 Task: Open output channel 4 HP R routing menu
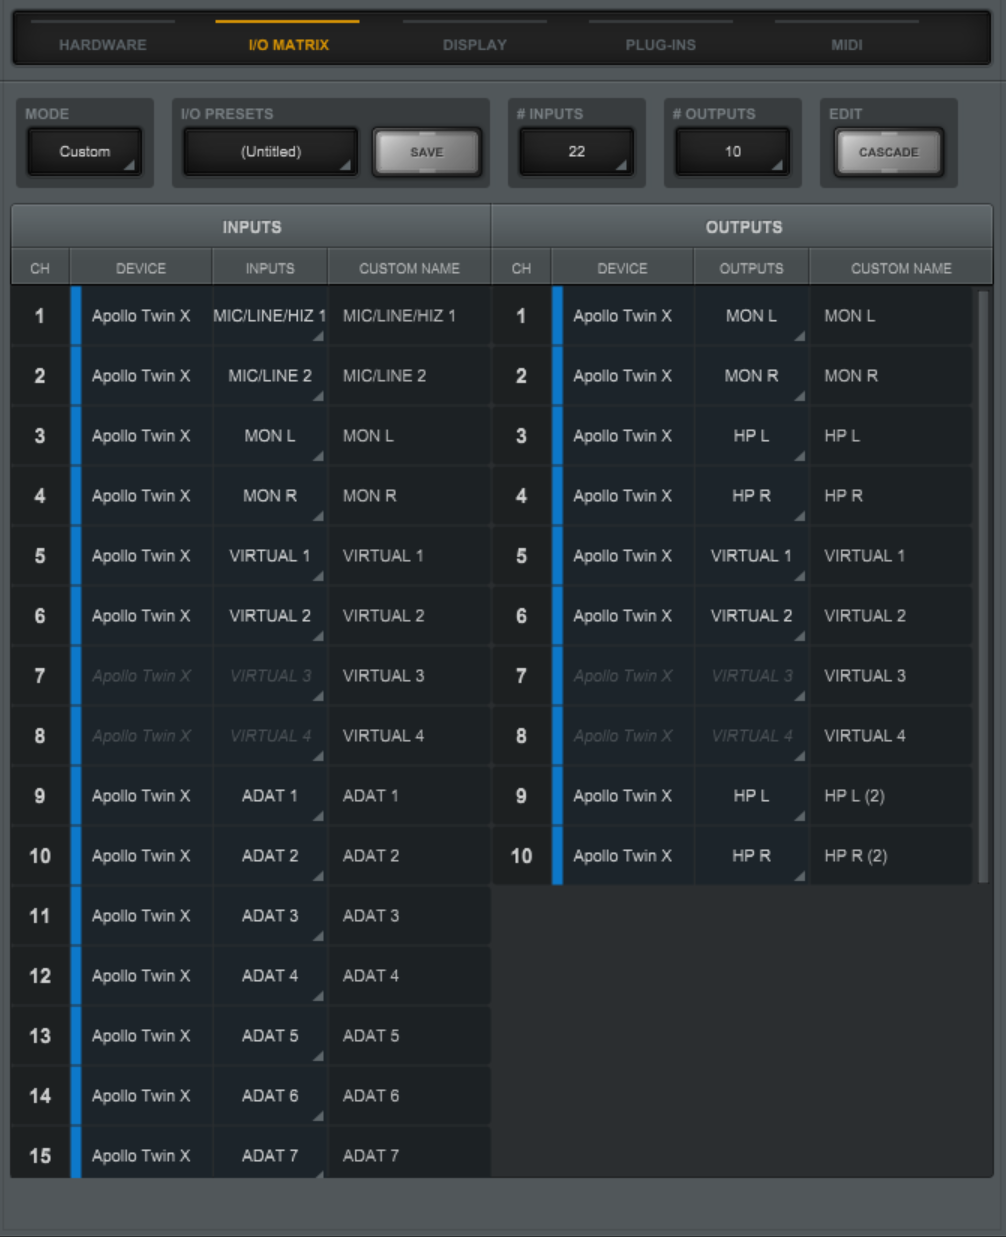[751, 496]
